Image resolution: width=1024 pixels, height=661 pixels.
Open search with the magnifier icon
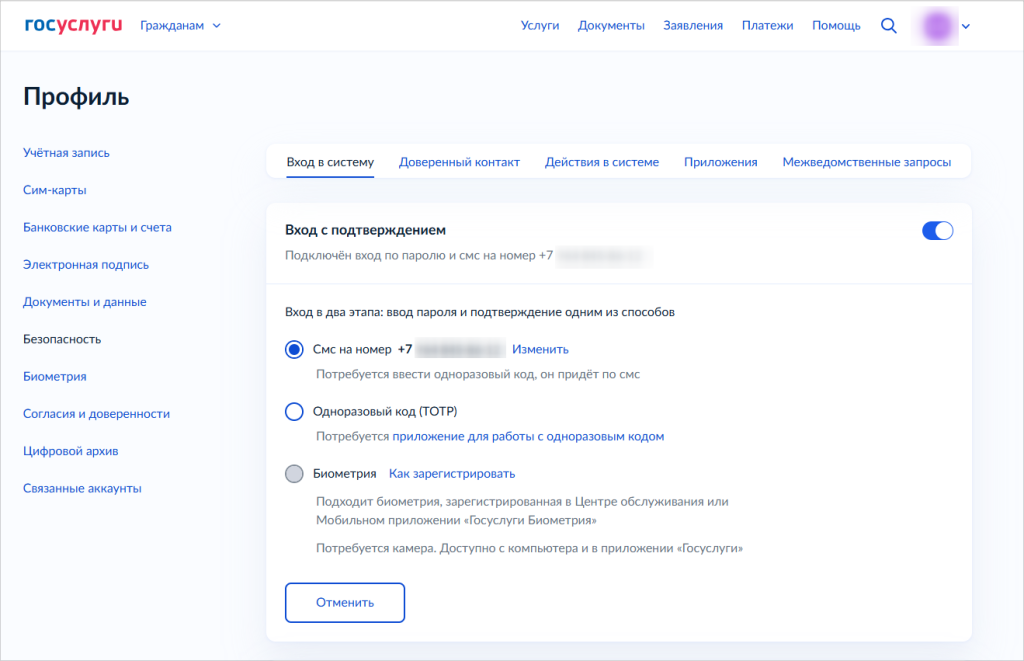(888, 26)
